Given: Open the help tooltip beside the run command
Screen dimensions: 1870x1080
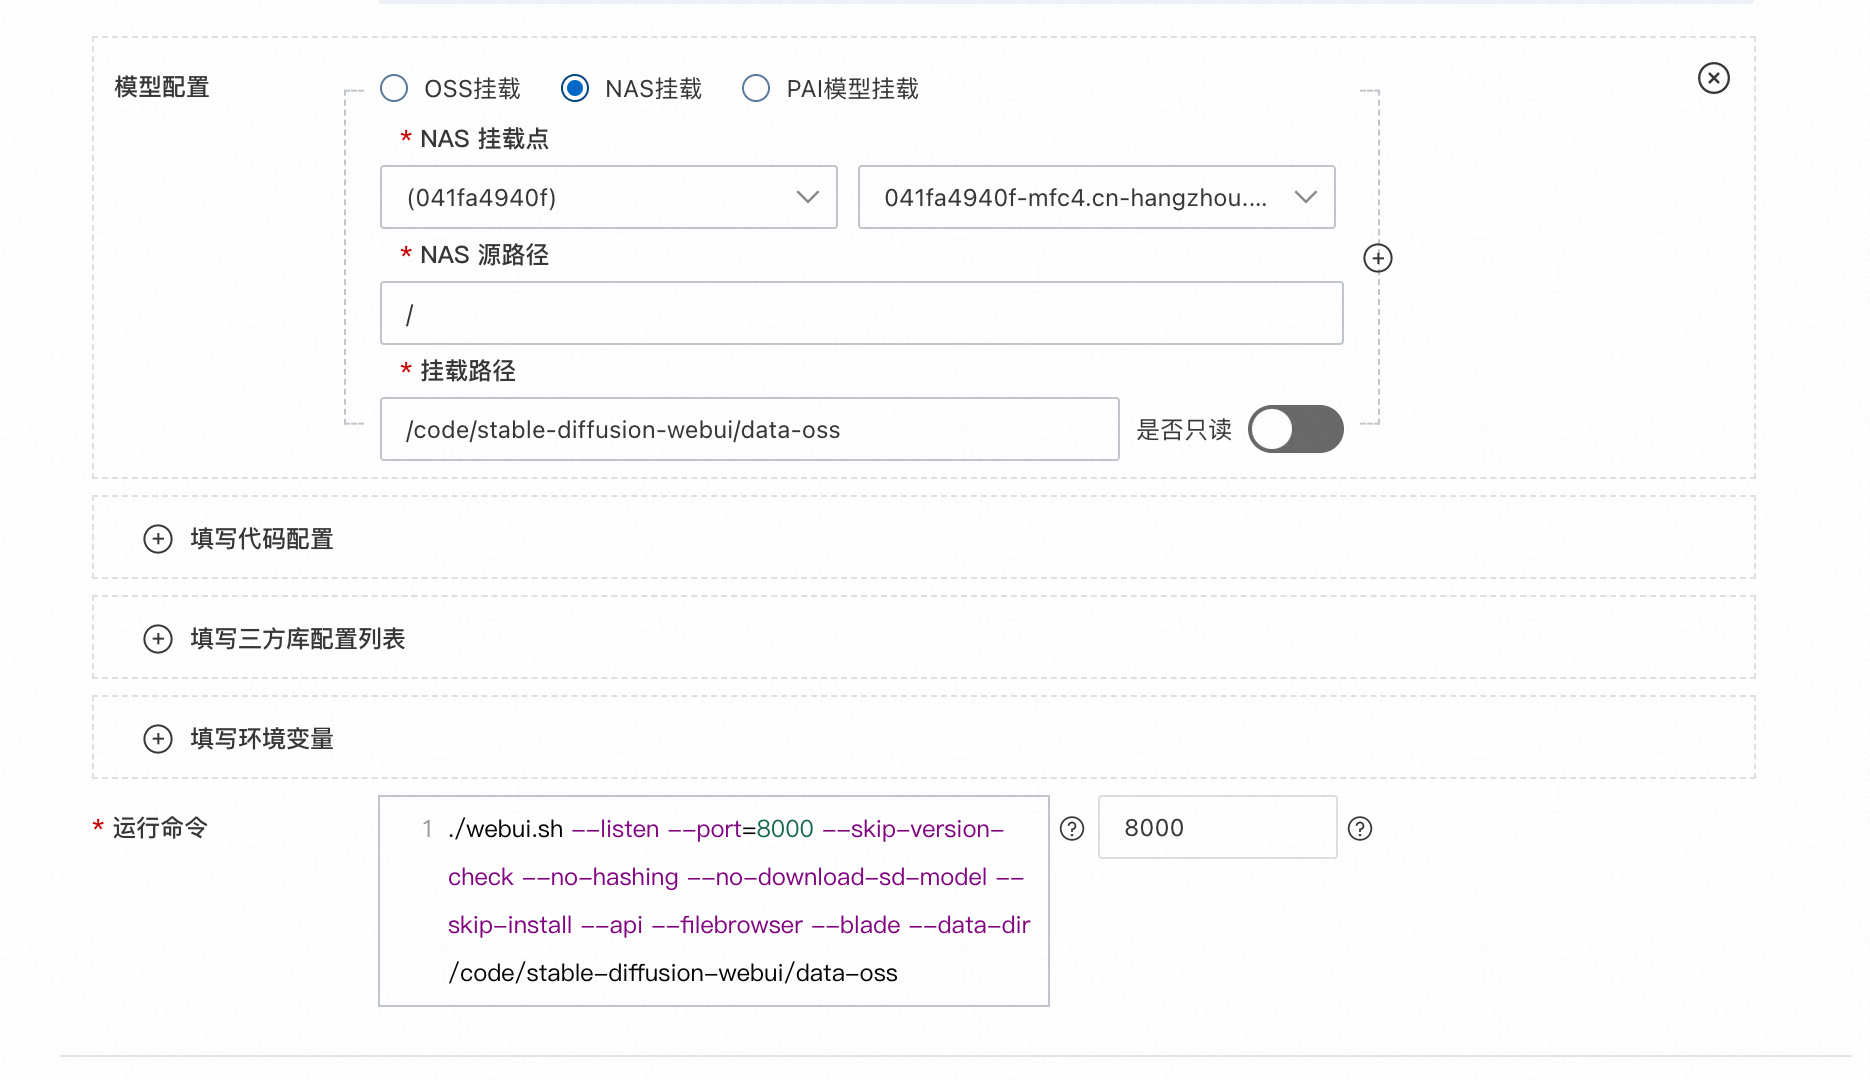Looking at the screenshot, I should click(1071, 828).
